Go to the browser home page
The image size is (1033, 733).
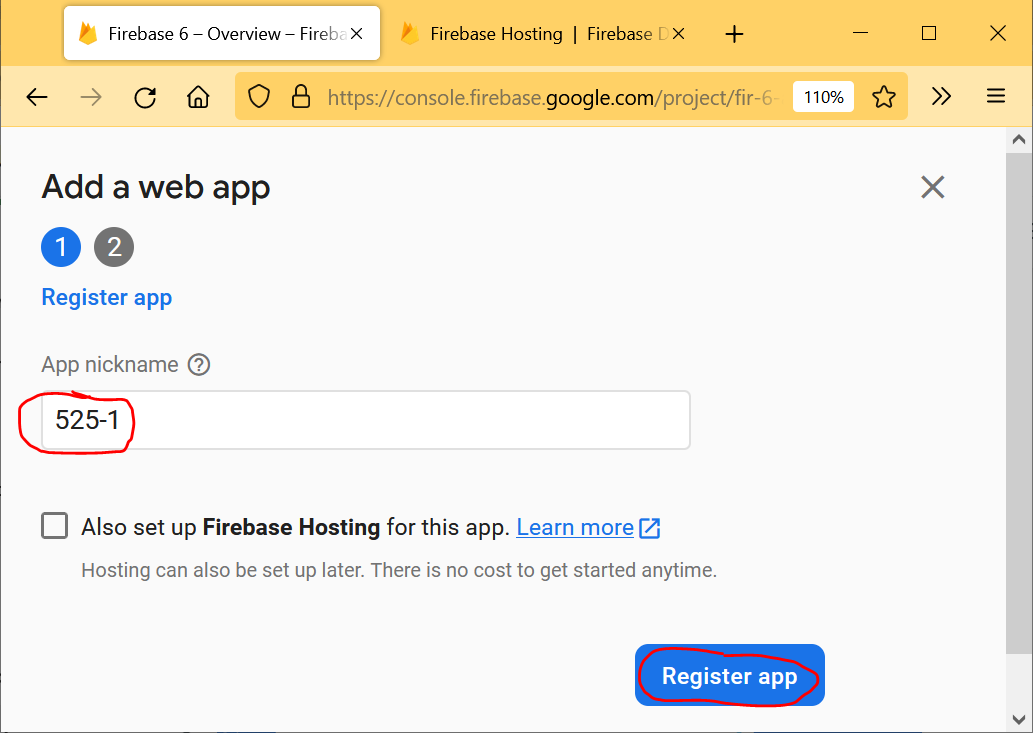coord(198,97)
